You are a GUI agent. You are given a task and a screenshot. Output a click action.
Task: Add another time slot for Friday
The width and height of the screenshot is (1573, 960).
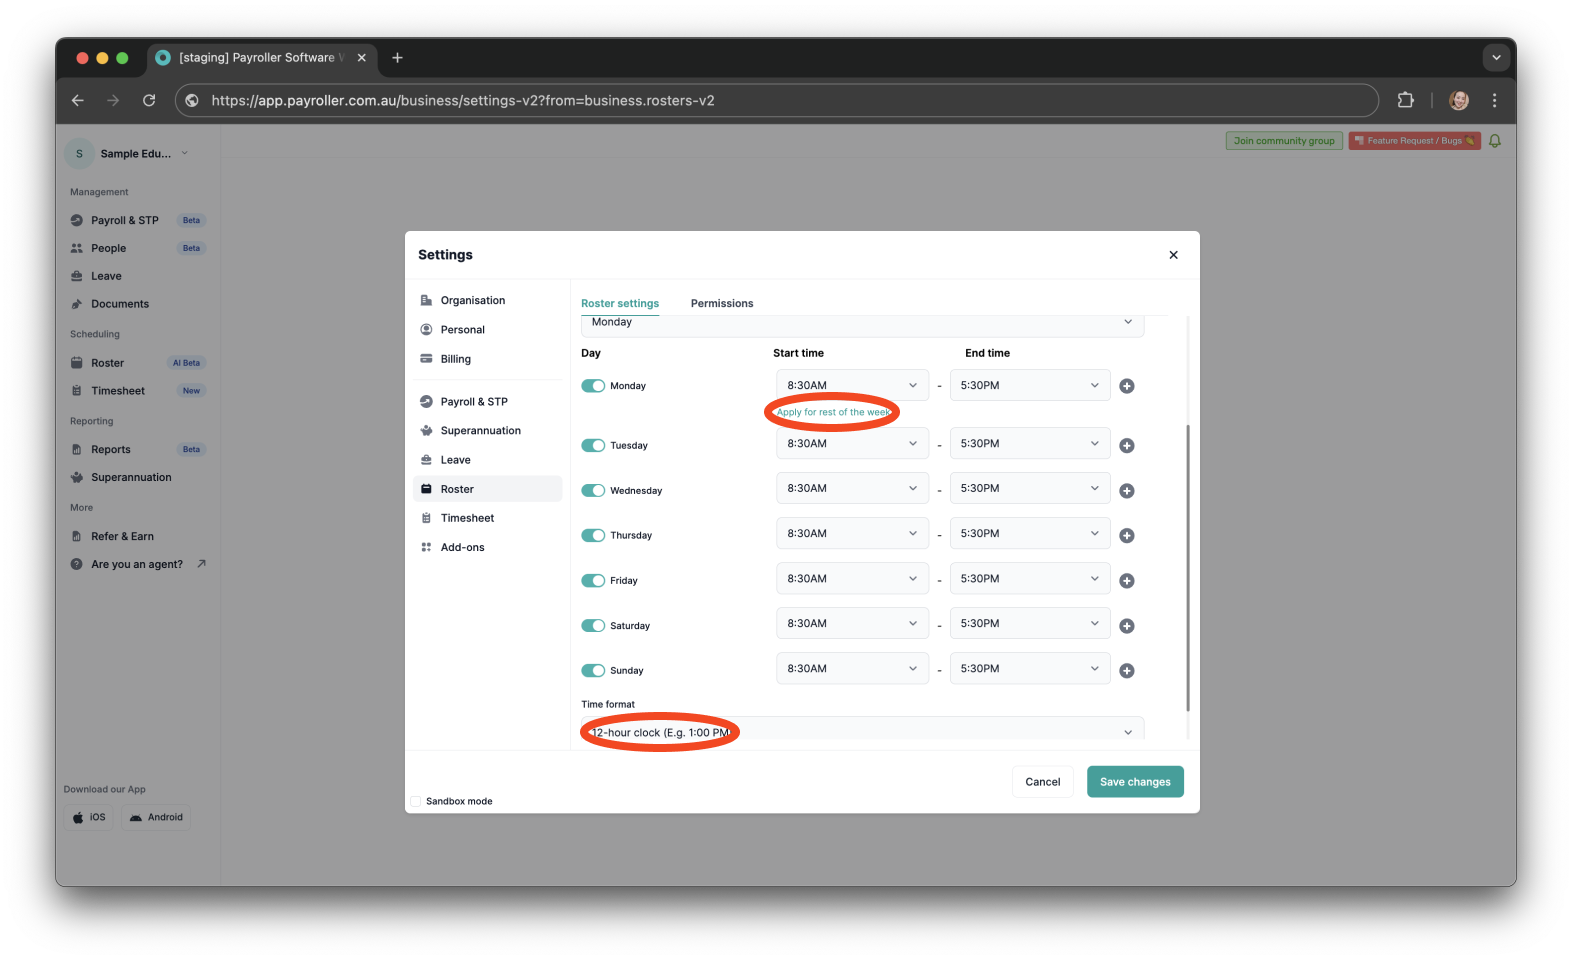click(1127, 581)
